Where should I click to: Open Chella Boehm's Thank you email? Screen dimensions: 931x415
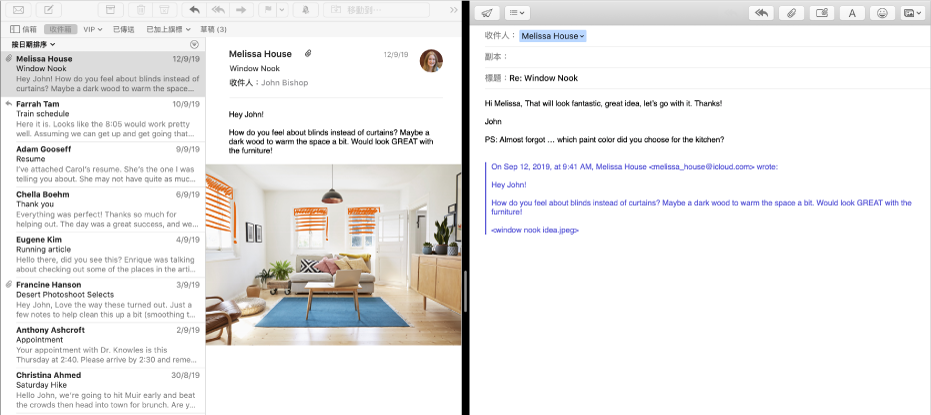click(x=103, y=210)
